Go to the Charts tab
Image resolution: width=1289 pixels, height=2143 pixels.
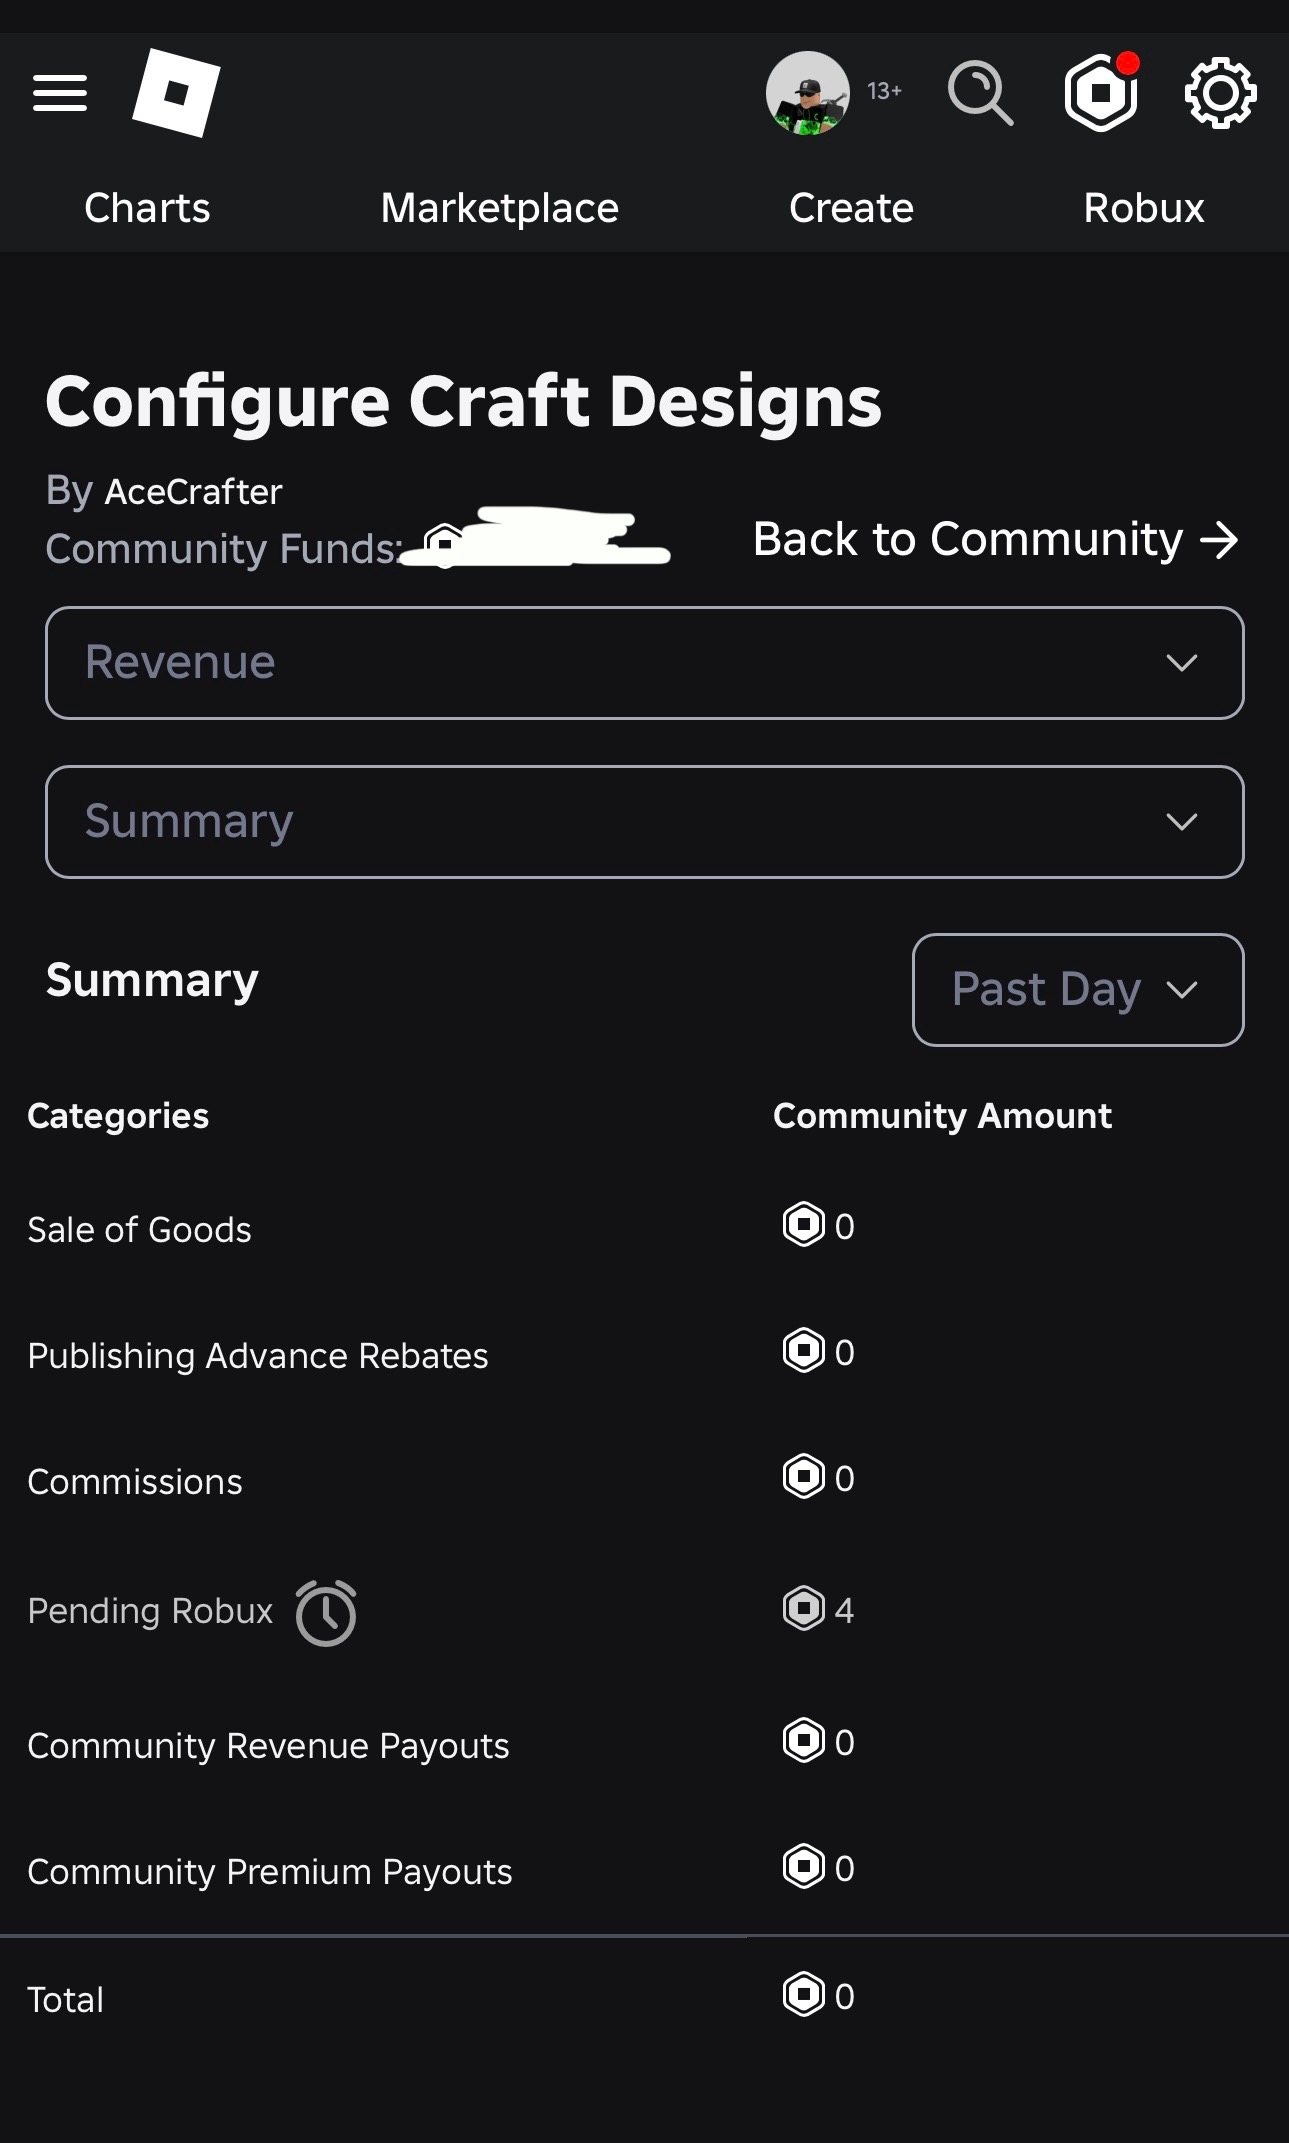coord(147,208)
